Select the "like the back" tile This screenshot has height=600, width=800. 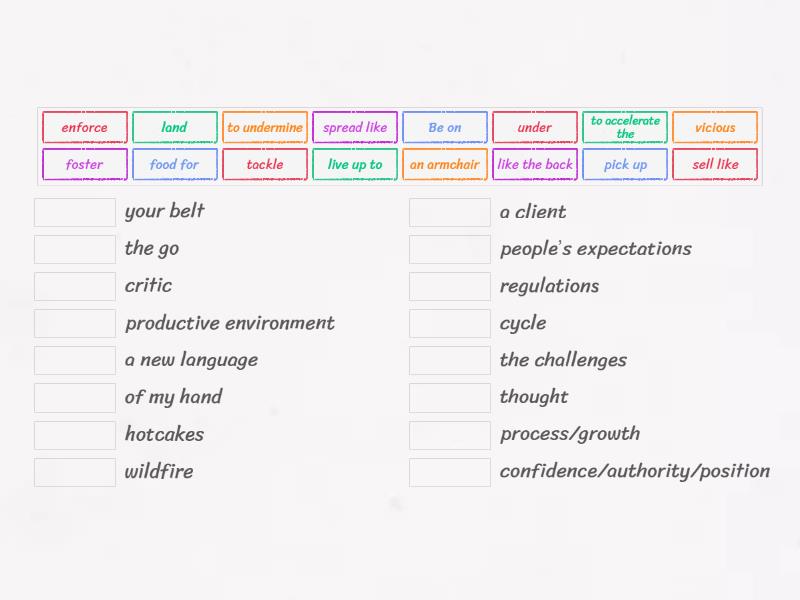coord(535,164)
